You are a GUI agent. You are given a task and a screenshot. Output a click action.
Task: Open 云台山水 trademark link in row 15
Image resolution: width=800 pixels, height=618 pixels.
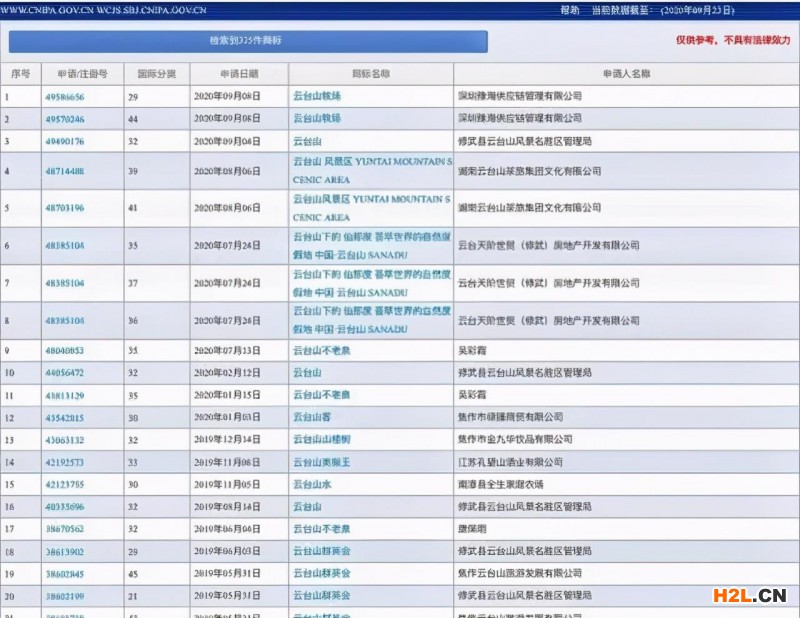(312, 484)
